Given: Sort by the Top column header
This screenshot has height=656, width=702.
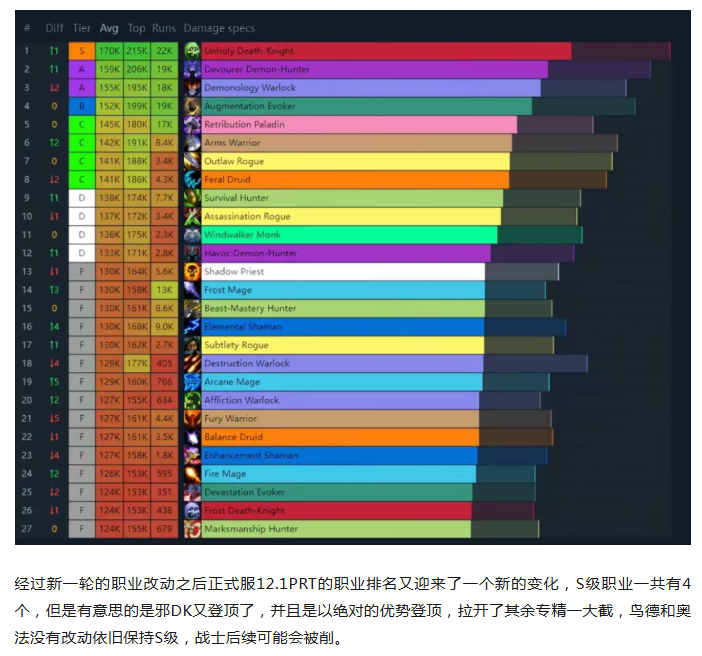Looking at the screenshot, I should 137,28.
